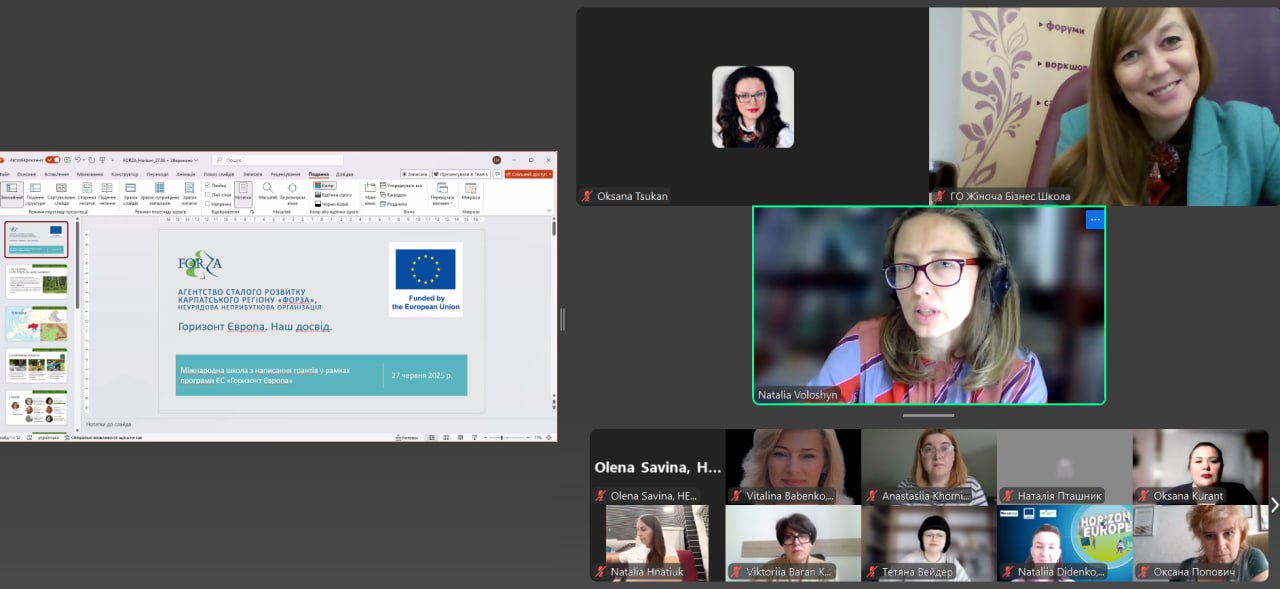Viewport: 1280px width, 589px height.
Task: Enable the Guides (Напрямні) checkbox
Action: coord(207,203)
